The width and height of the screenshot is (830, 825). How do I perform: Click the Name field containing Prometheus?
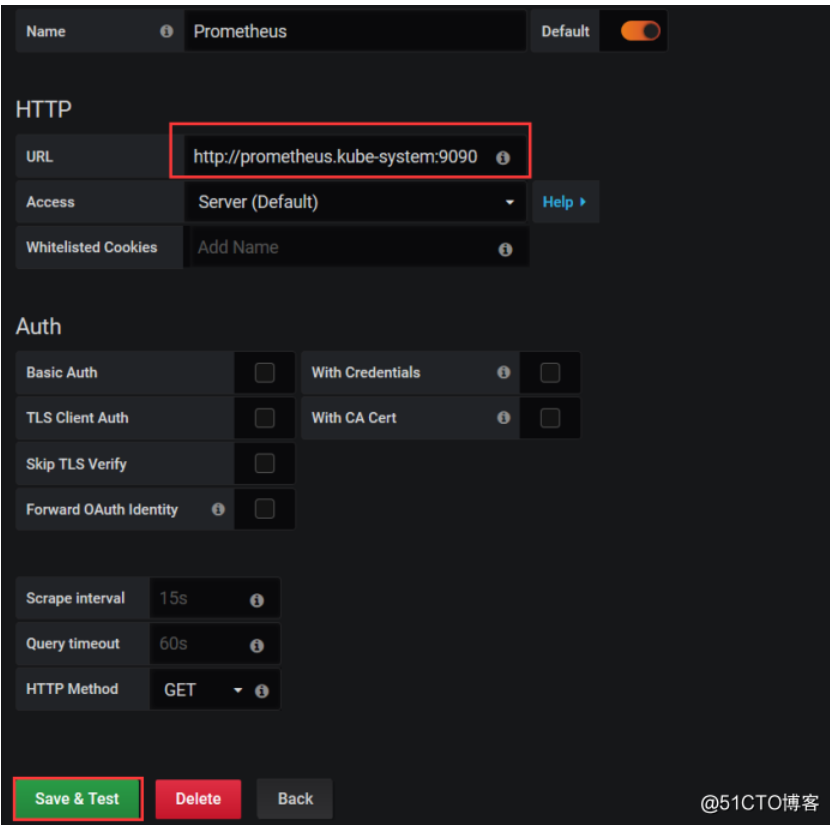pyautogui.click(x=355, y=31)
